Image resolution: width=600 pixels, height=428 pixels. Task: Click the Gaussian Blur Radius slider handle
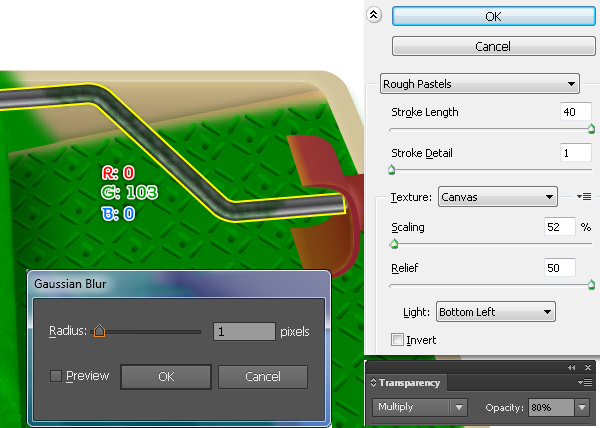[99, 331]
